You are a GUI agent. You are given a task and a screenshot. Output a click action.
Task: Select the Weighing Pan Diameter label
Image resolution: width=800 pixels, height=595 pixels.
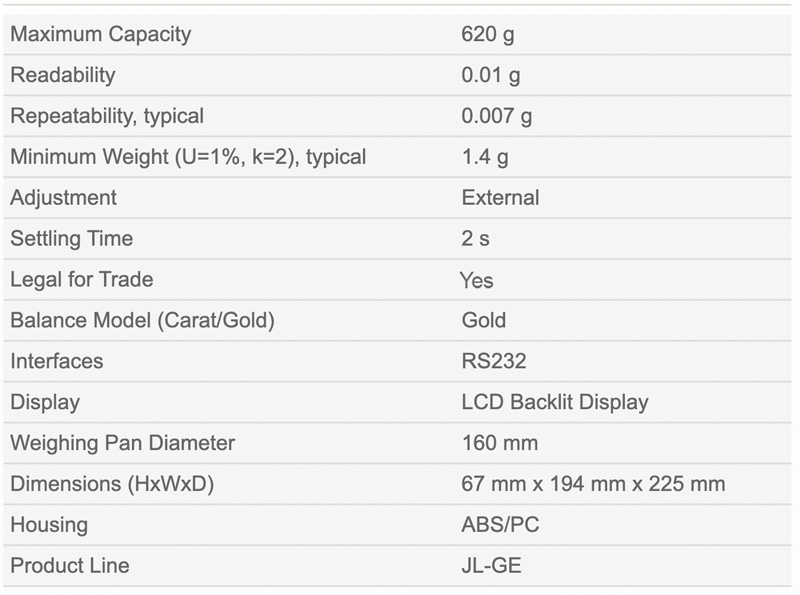(x=122, y=442)
